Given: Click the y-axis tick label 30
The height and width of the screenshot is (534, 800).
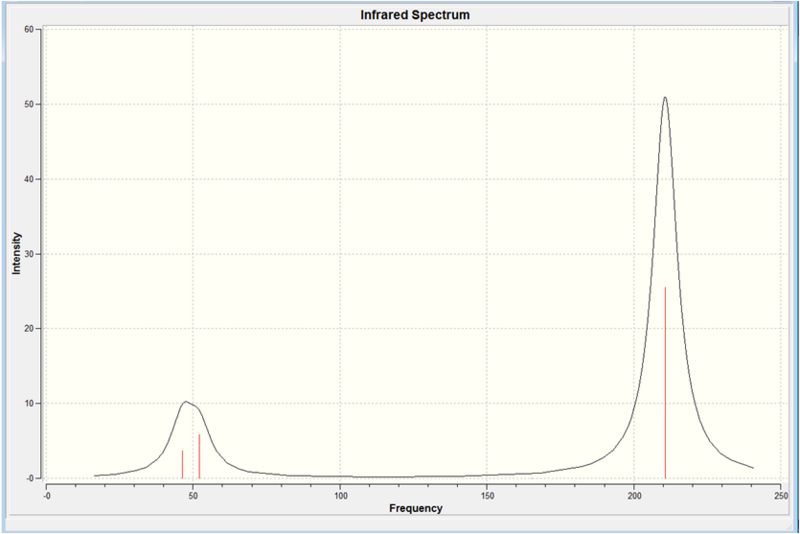Looking at the screenshot, I should point(29,254).
